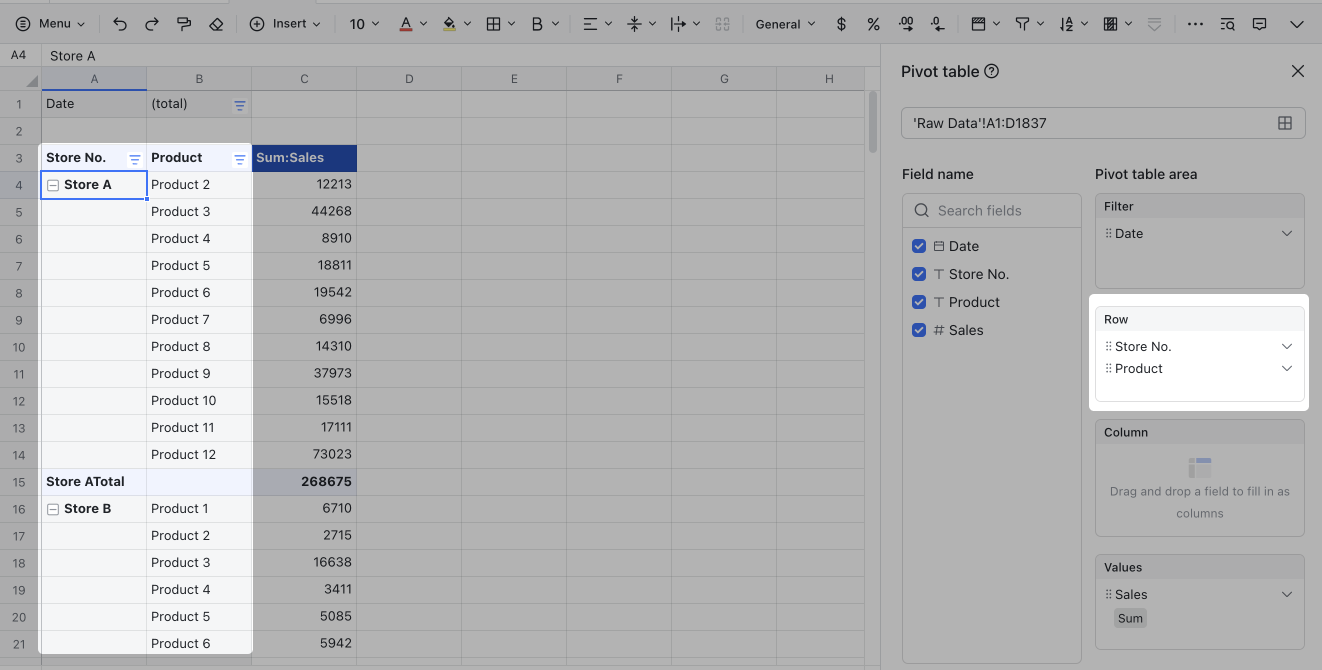Apply percent format icon

pos(873,23)
